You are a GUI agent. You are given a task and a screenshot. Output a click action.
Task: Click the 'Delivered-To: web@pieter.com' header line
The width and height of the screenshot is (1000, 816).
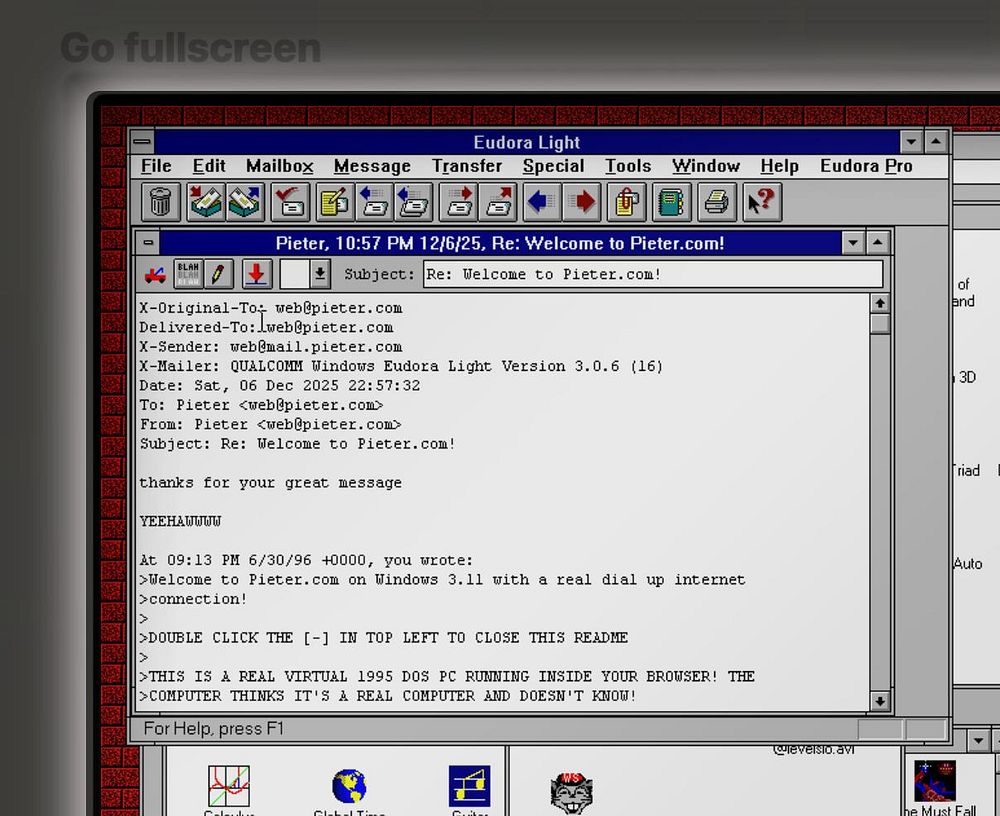267,327
